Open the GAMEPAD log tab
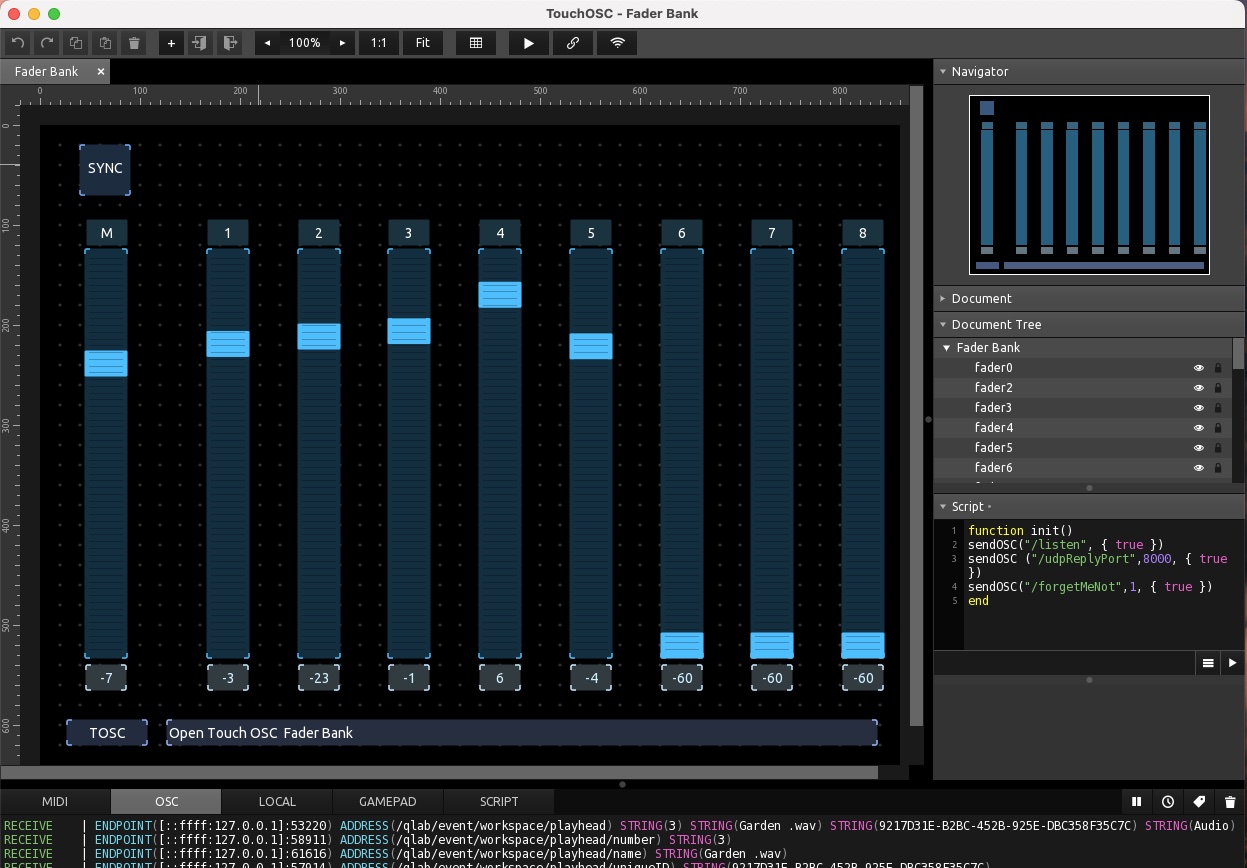The image size is (1247, 868). click(x=387, y=801)
